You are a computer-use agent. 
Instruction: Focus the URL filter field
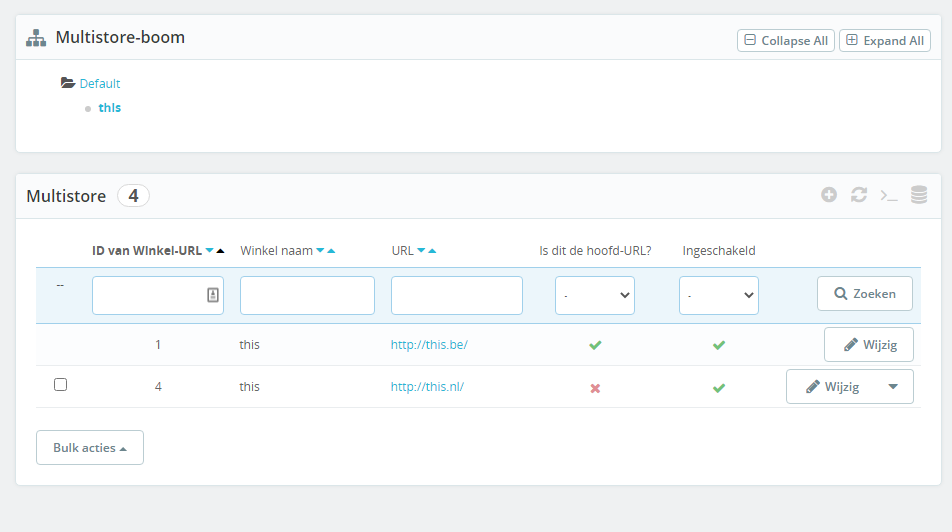pyautogui.click(x=457, y=295)
